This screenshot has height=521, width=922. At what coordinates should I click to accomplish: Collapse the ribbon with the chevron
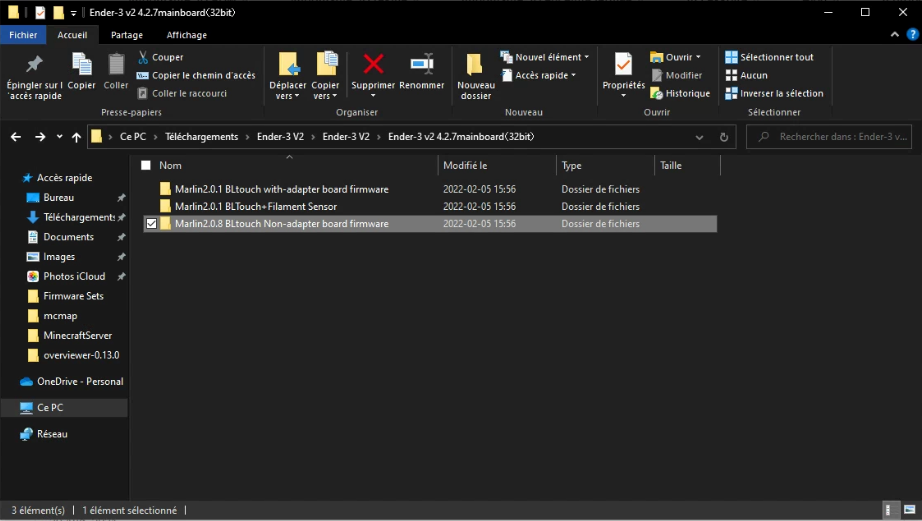(x=894, y=35)
